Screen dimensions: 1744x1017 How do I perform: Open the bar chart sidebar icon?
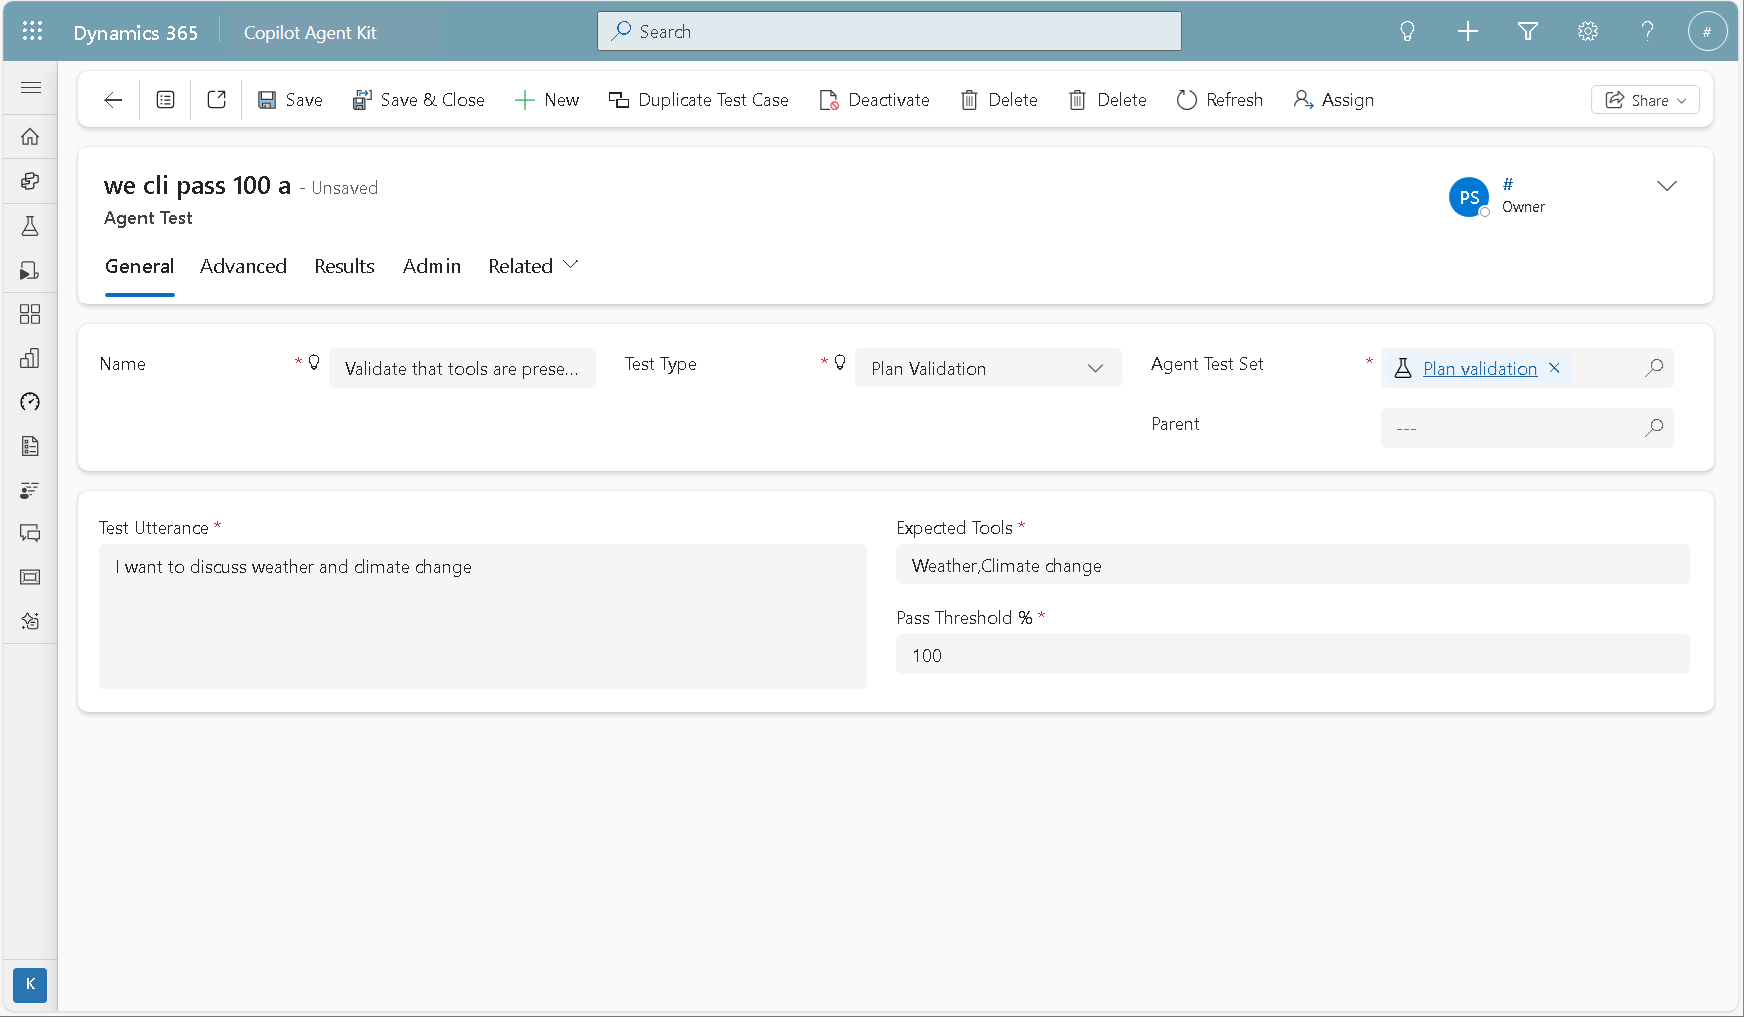pos(30,358)
